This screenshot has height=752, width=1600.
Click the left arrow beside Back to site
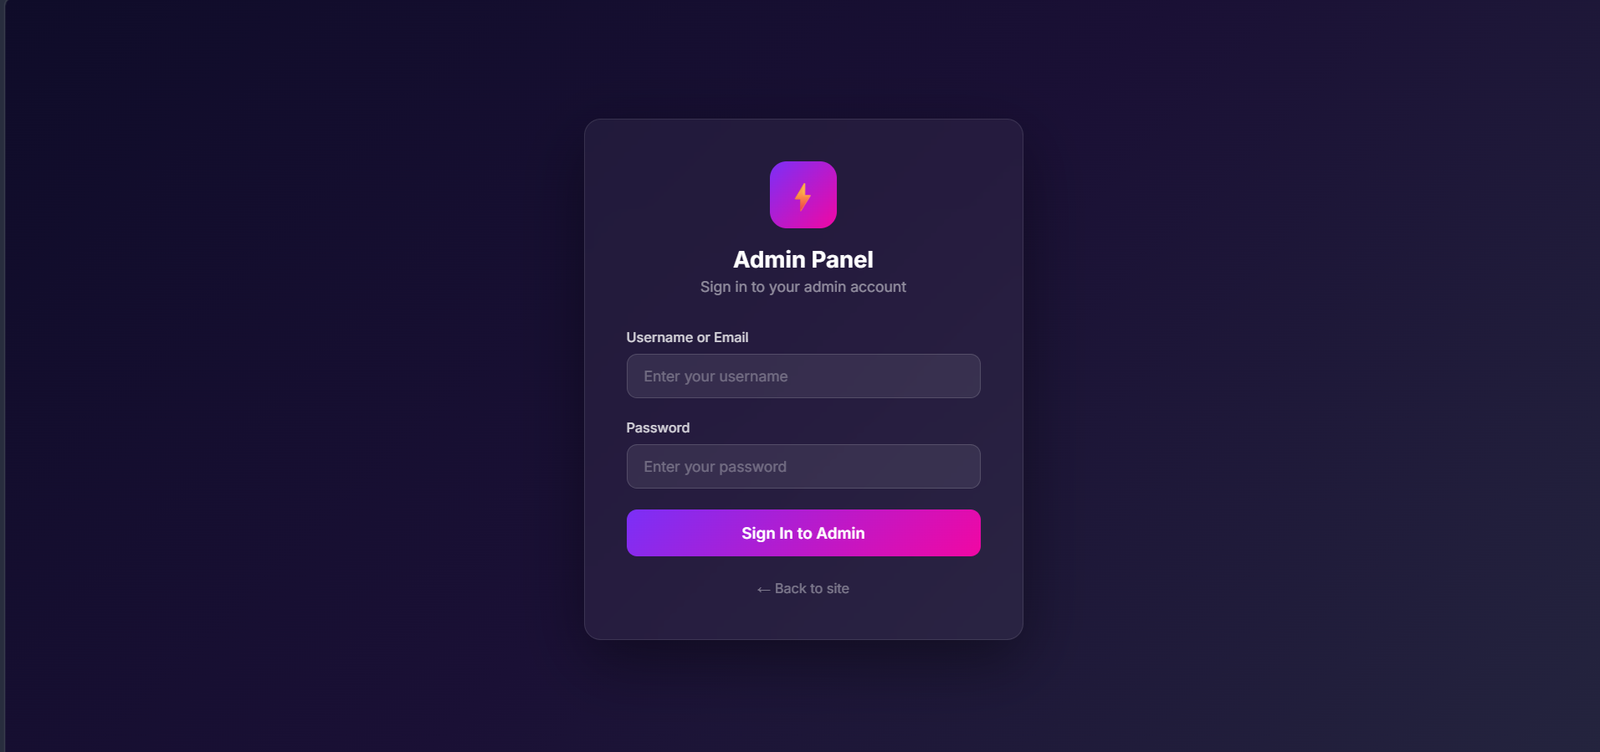[x=764, y=589]
